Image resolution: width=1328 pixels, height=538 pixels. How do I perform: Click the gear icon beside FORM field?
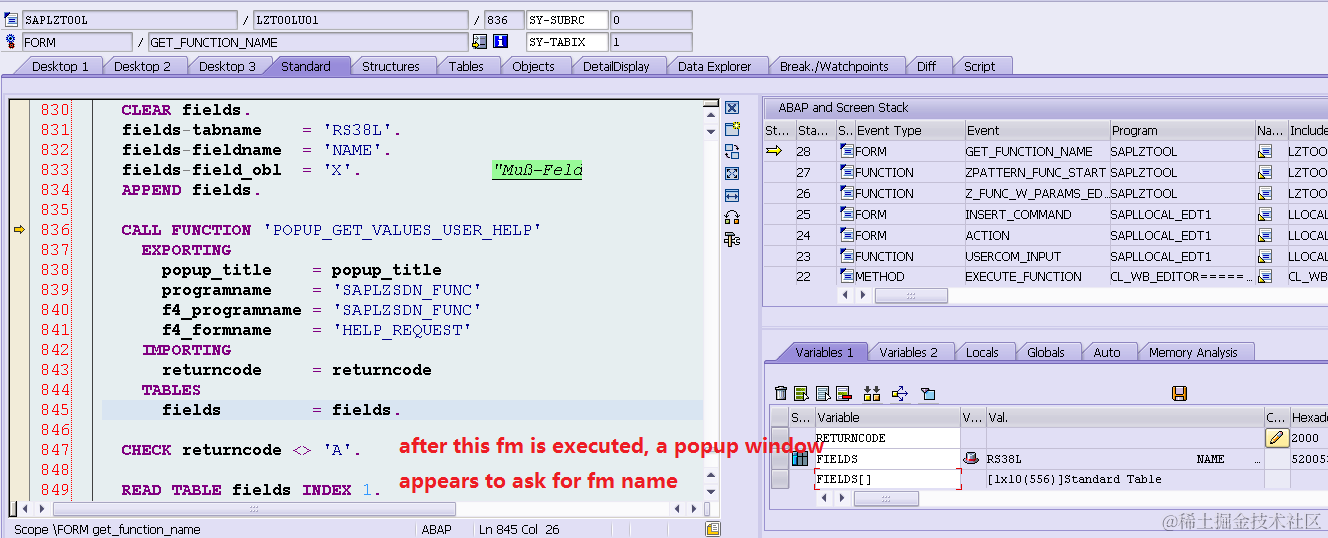click(12, 42)
